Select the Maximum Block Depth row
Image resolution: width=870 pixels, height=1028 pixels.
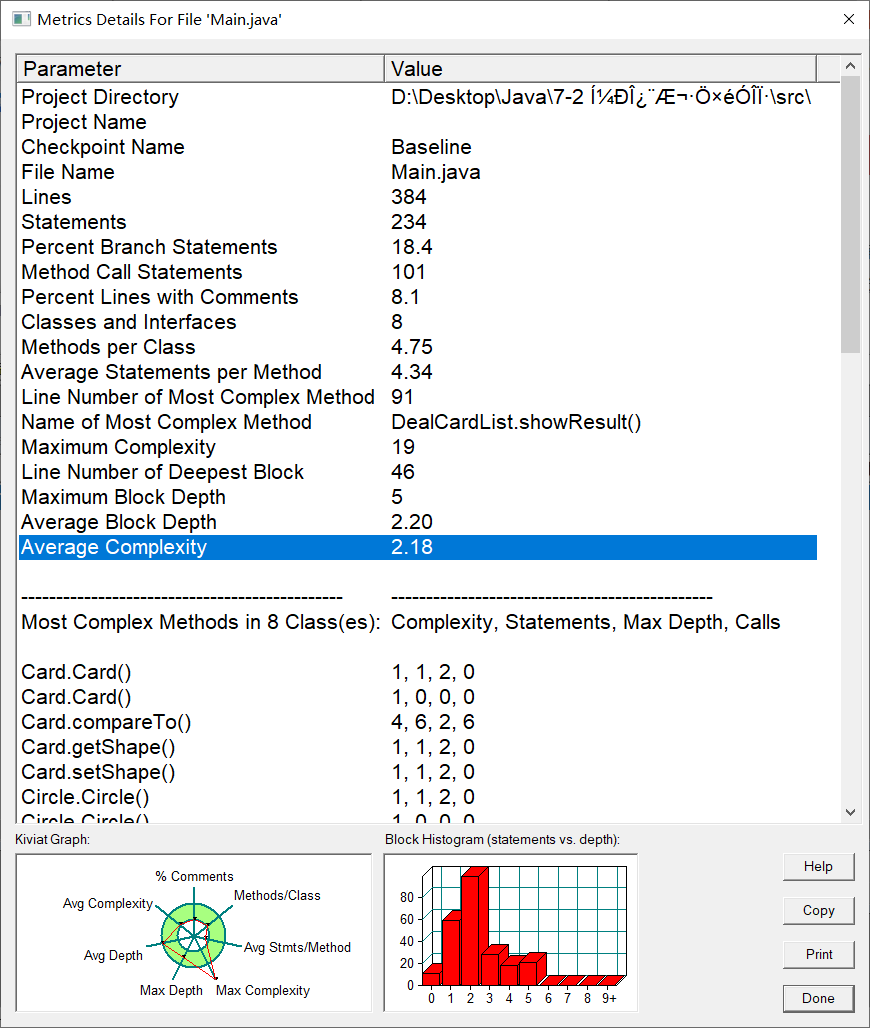pos(418,497)
